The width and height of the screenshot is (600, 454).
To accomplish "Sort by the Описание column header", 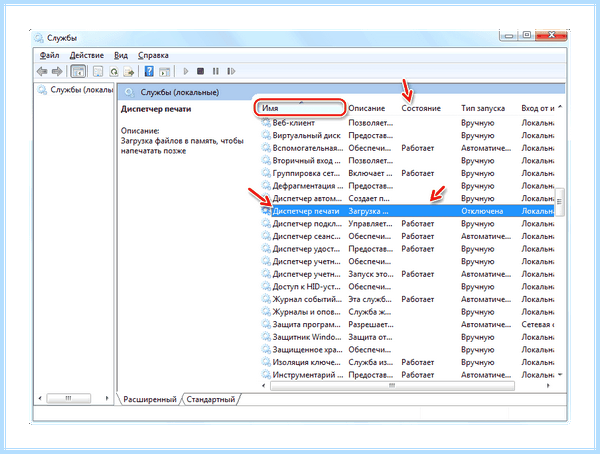I will [367, 108].
